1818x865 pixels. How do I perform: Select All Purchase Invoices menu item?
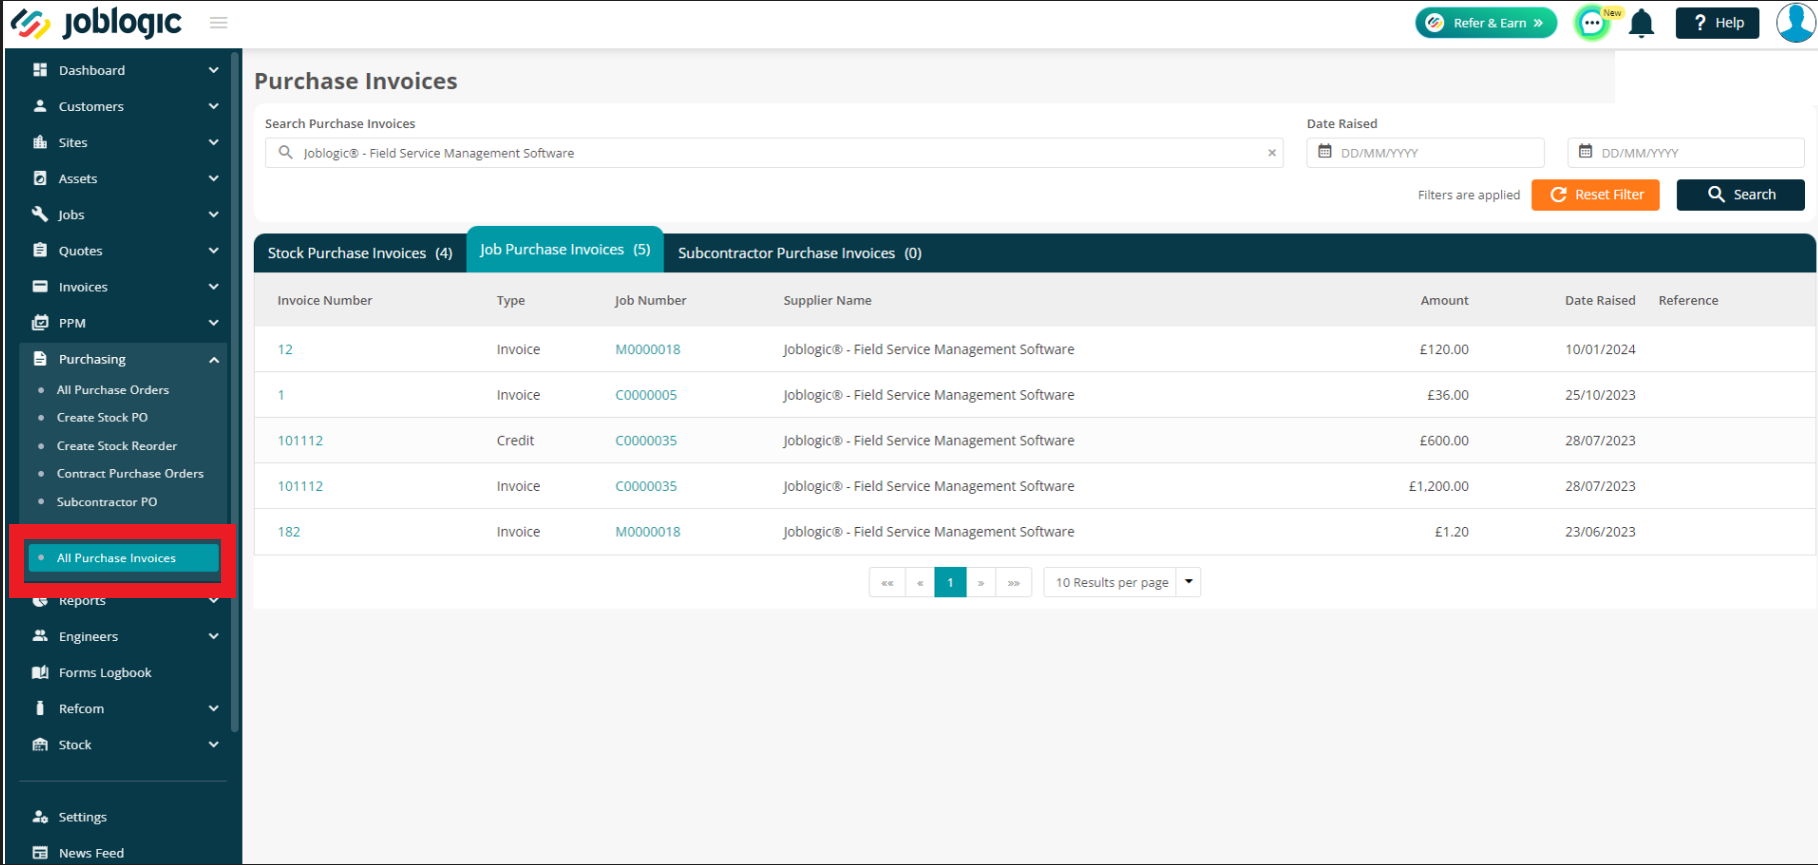pos(124,558)
